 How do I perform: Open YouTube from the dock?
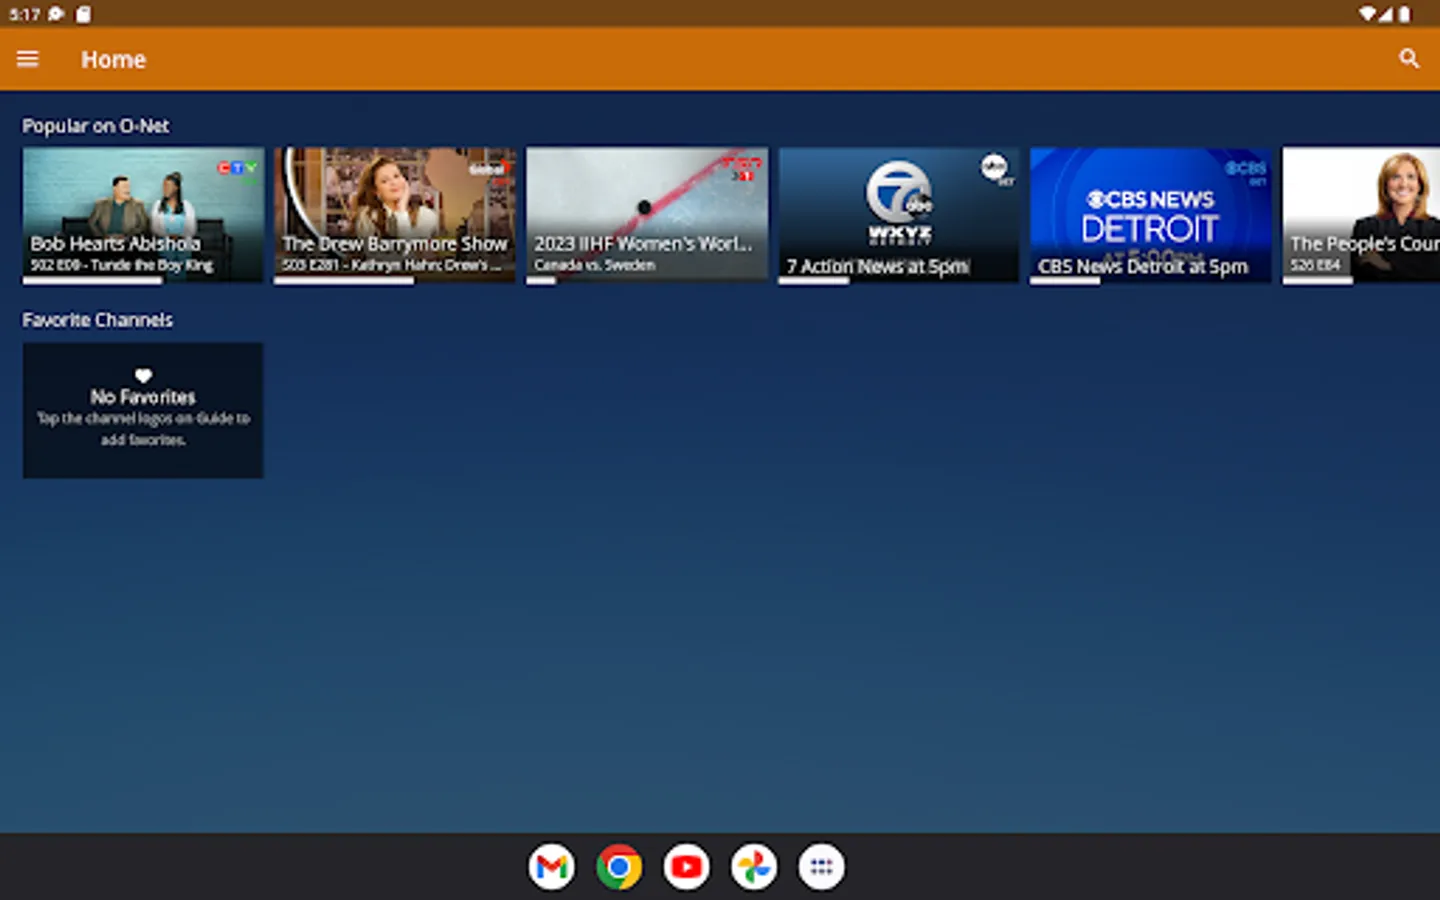[x=686, y=867]
